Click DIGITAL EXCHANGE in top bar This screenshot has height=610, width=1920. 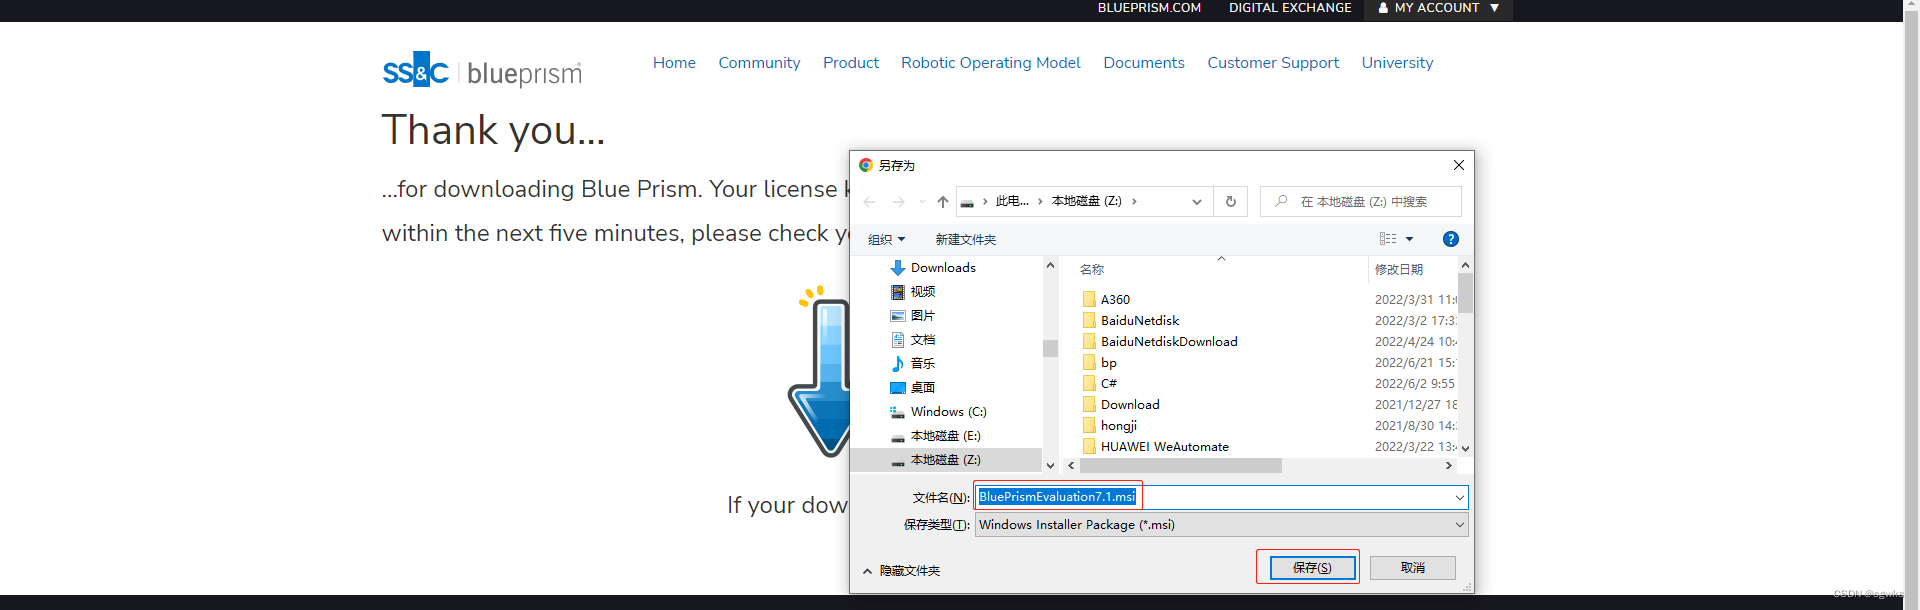1290,8
